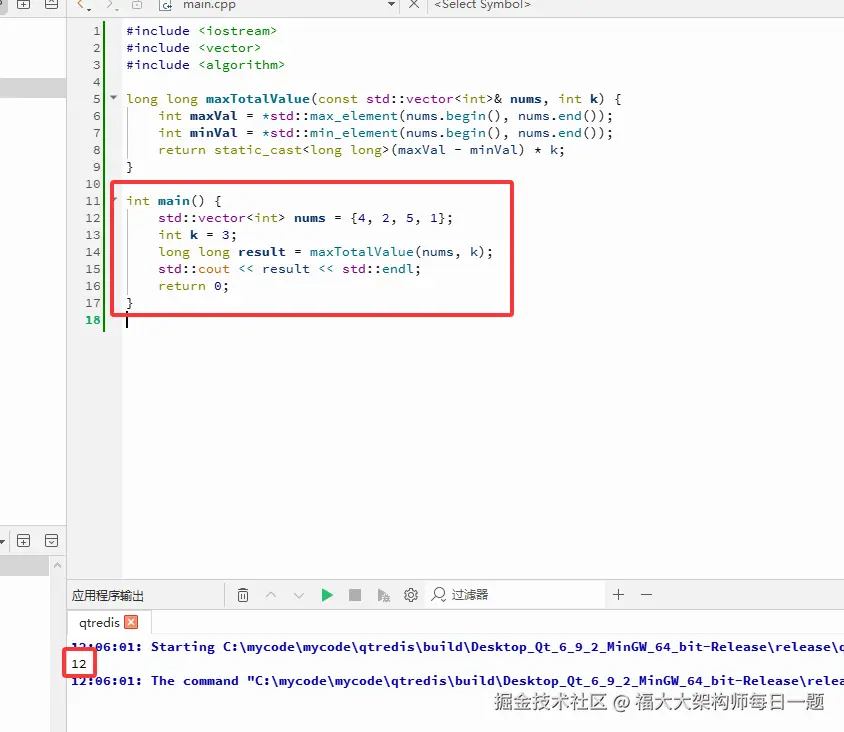The width and height of the screenshot is (844, 732).
Task: Open the lower sidebar view dropdown arrow
Action: click(x=2, y=541)
